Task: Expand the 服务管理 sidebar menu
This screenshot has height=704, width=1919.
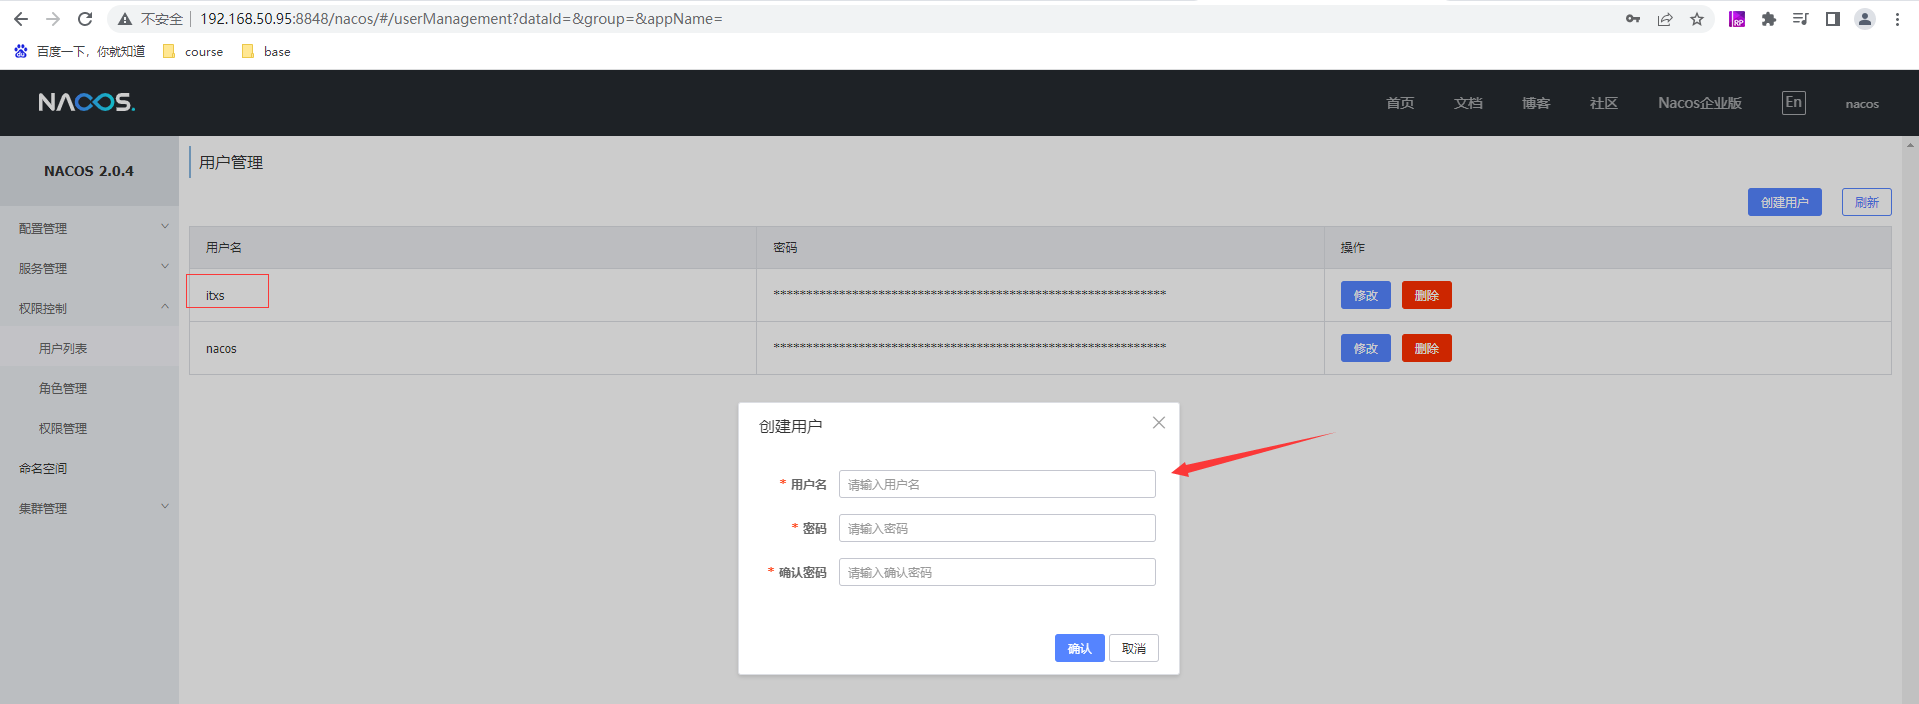Action: tap(88, 268)
